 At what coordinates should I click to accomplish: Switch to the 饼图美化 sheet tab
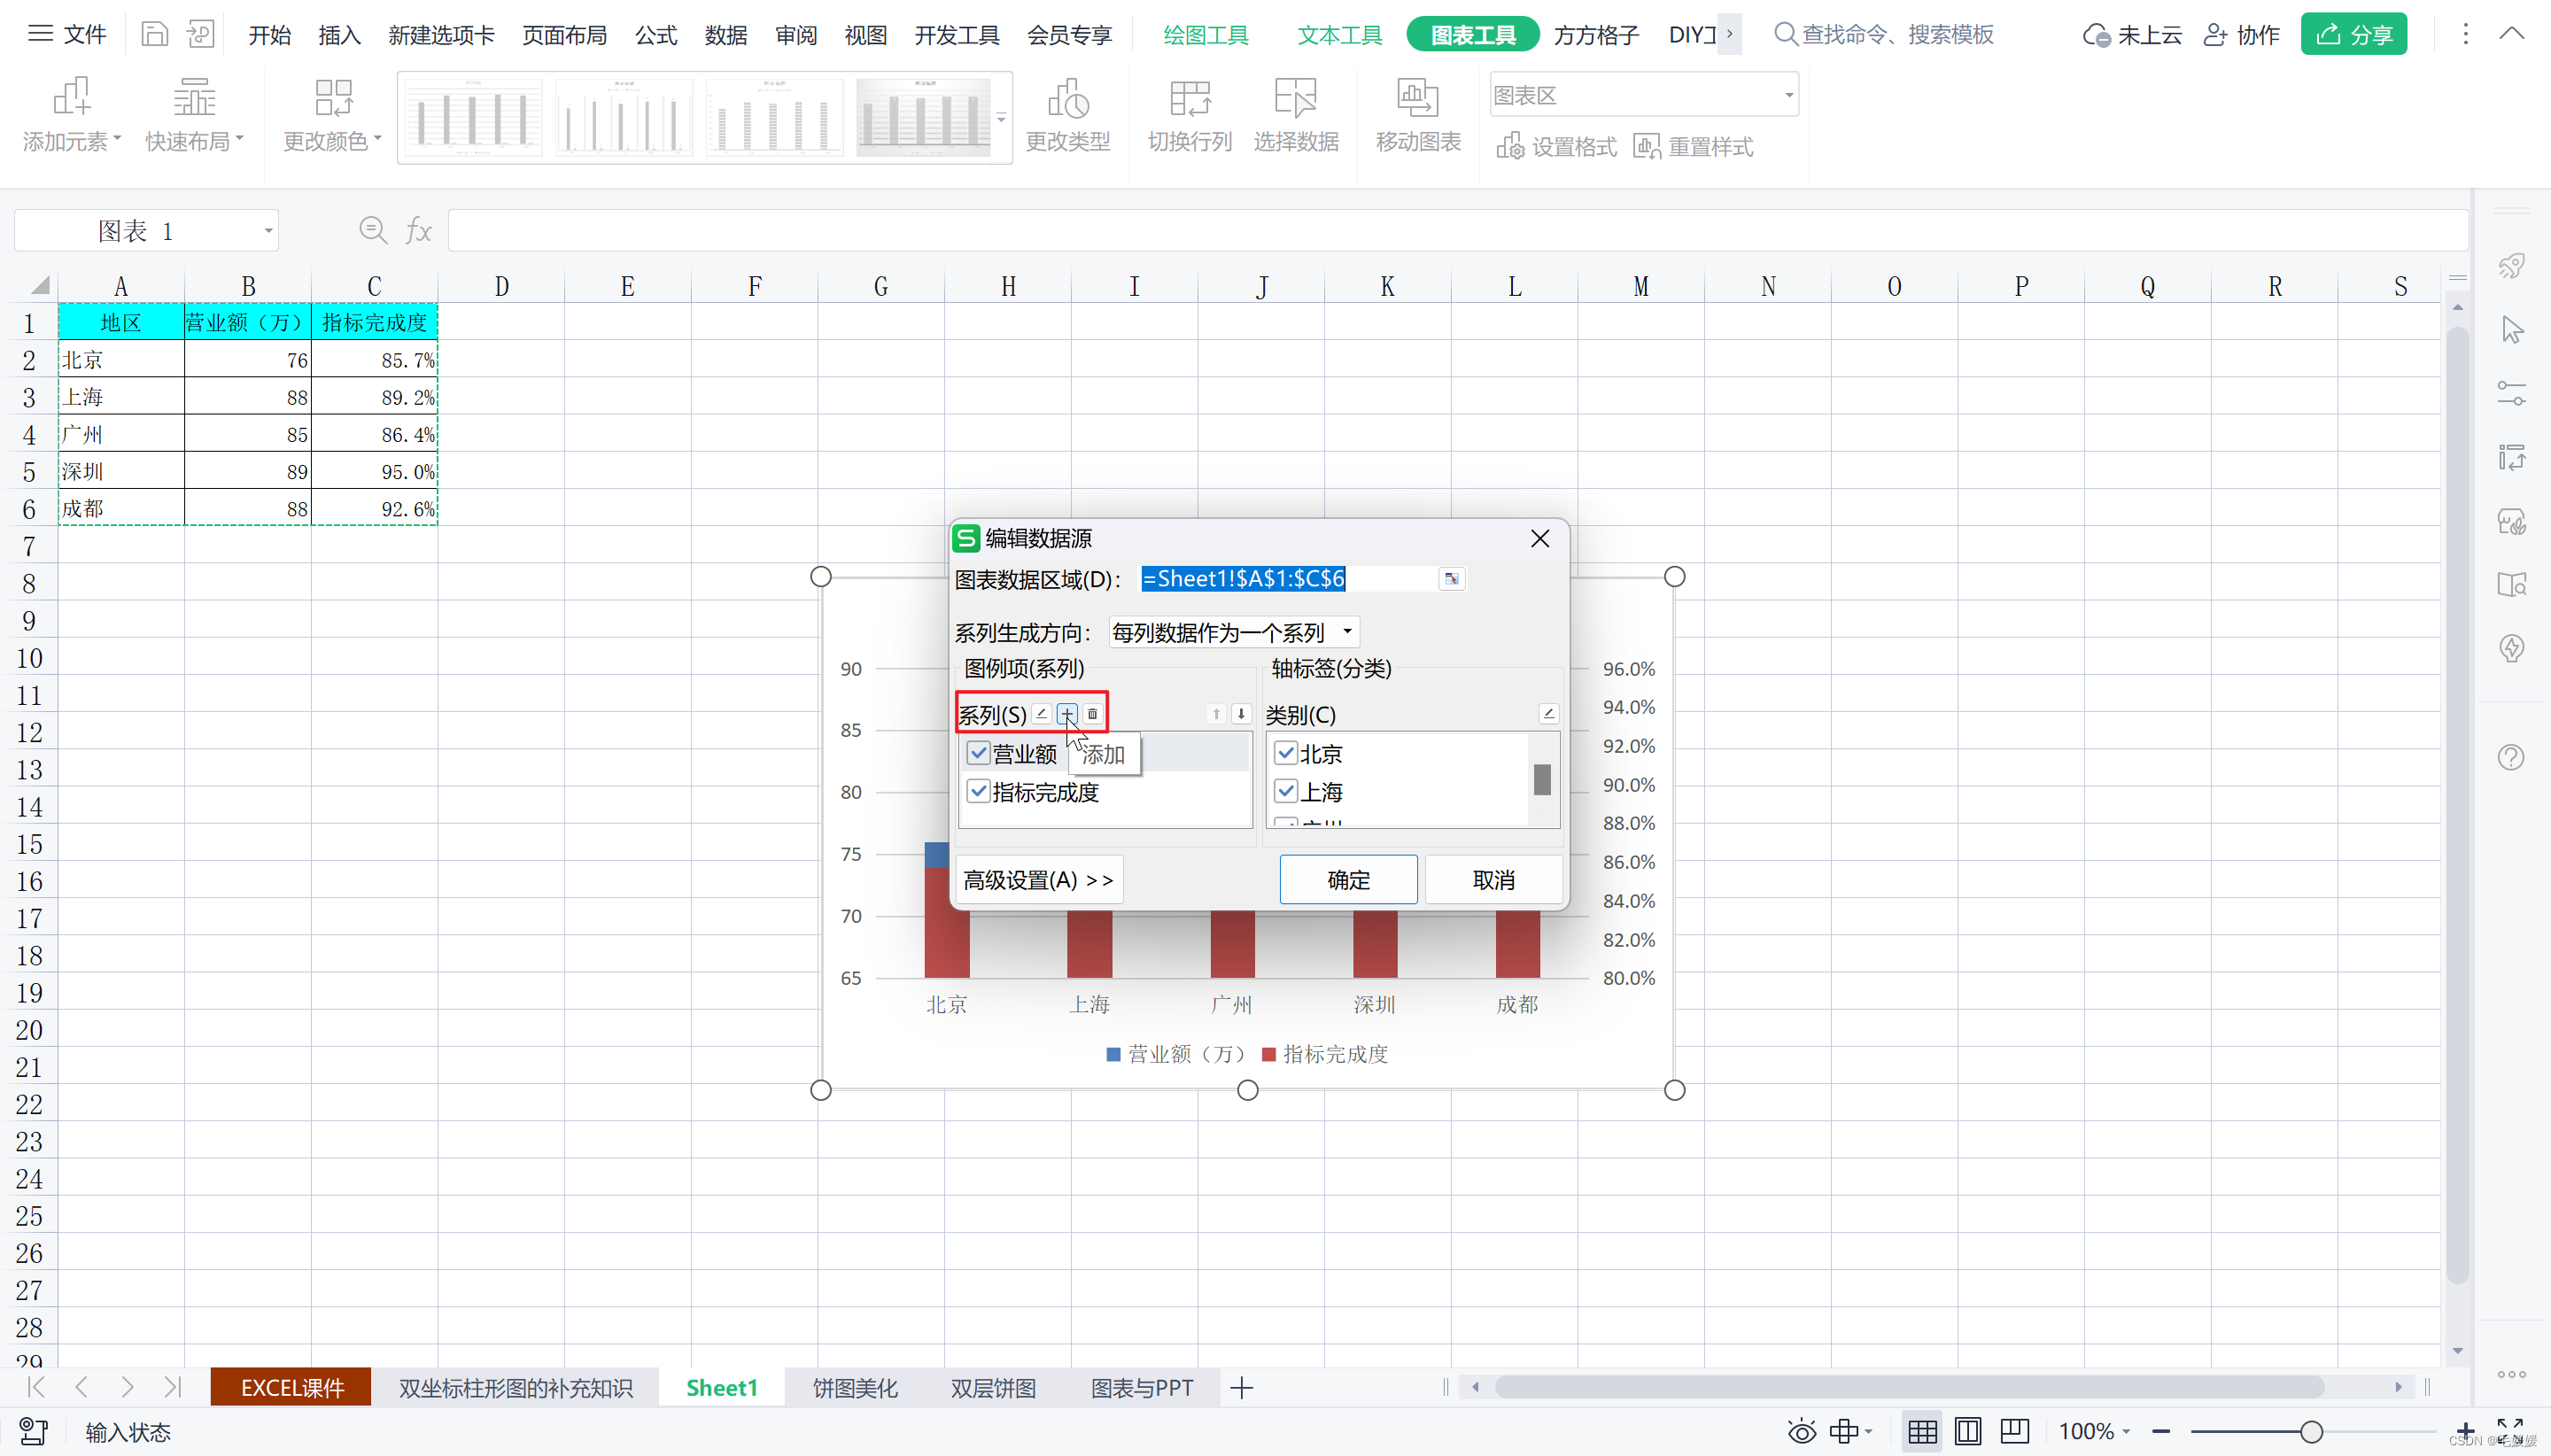coord(855,1388)
